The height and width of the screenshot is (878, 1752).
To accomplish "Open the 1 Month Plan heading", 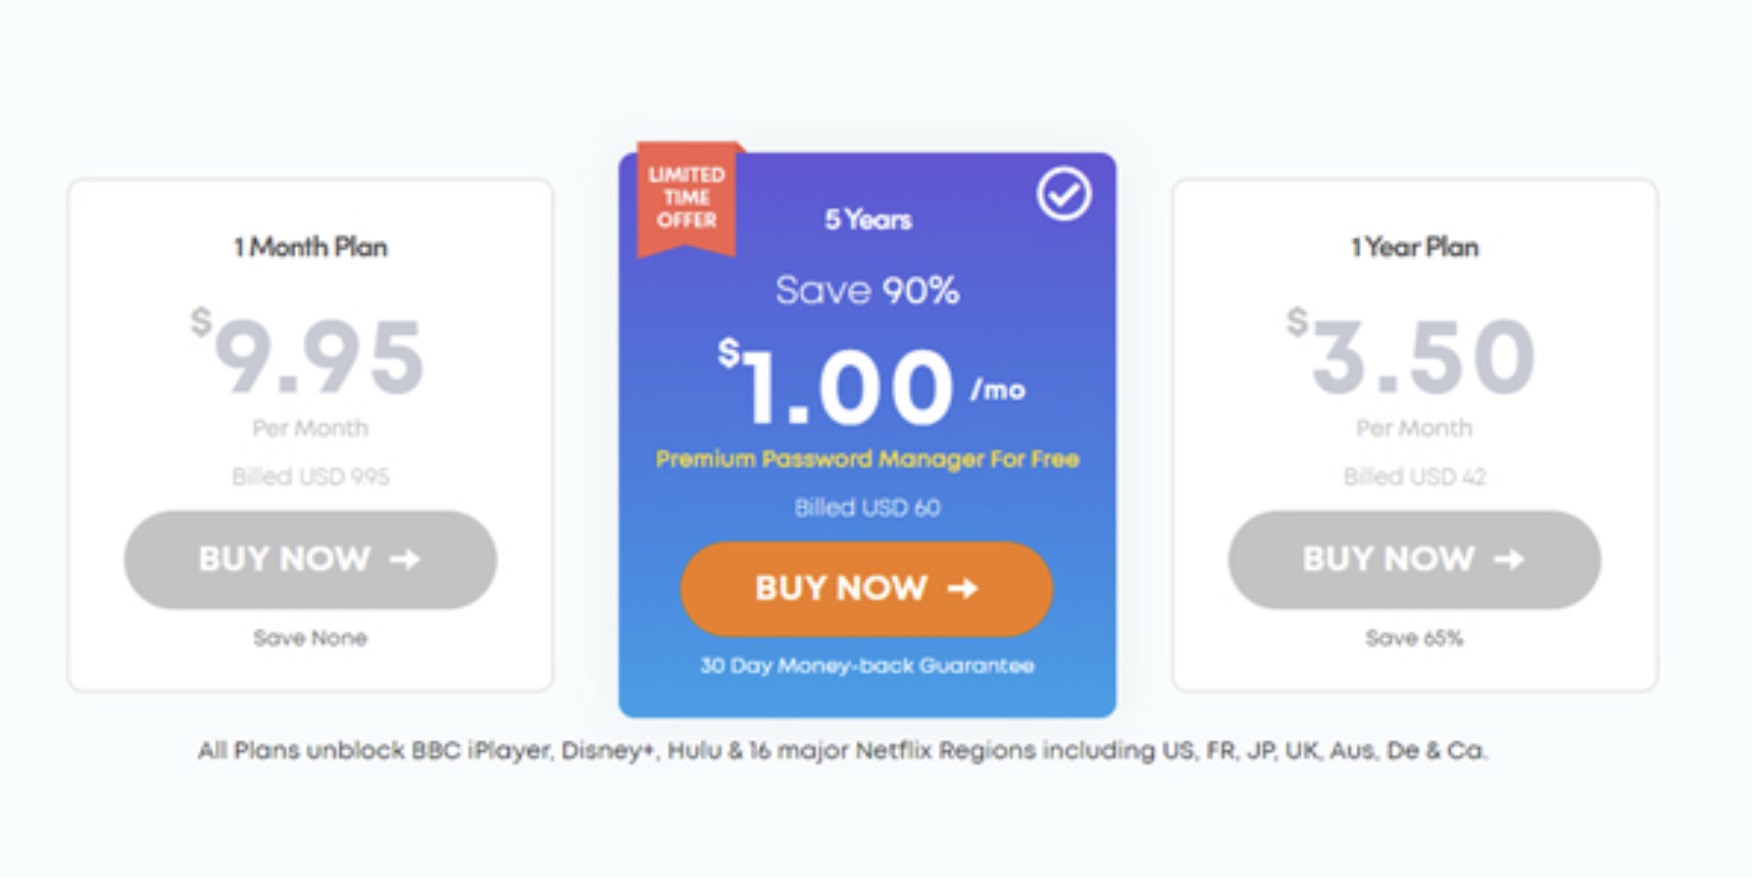I will click(308, 247).
